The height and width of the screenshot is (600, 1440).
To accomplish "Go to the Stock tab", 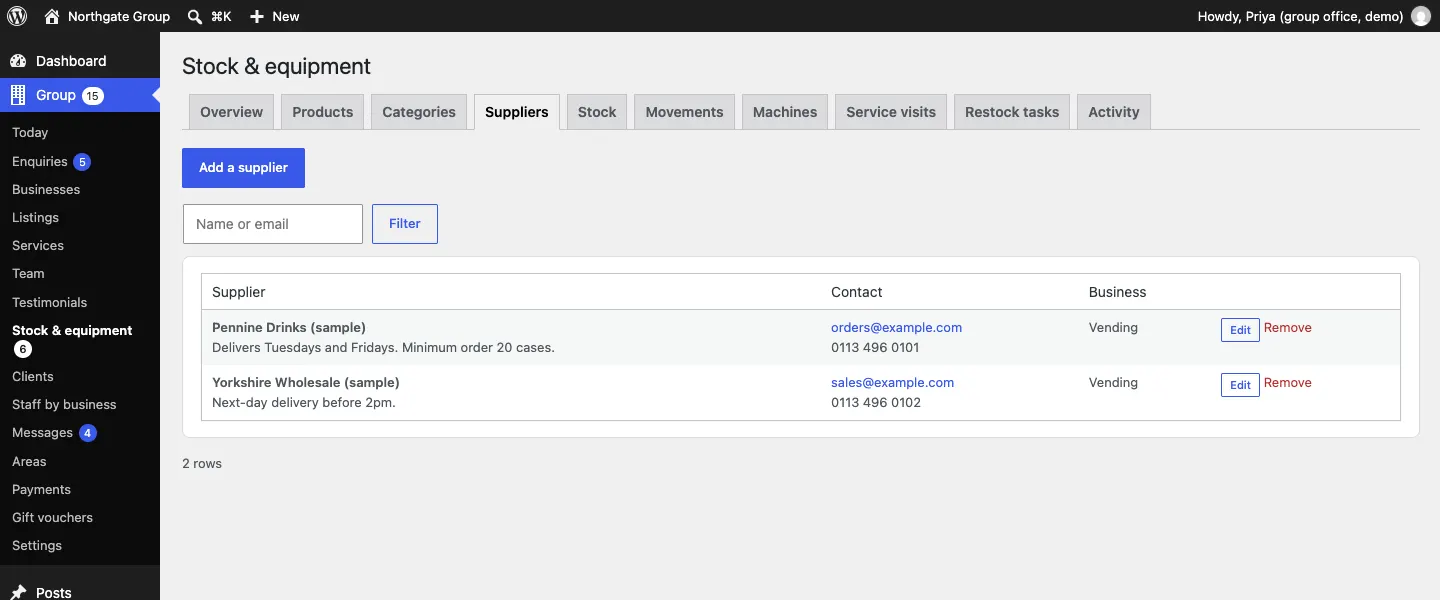I will [x=597, y=112].
